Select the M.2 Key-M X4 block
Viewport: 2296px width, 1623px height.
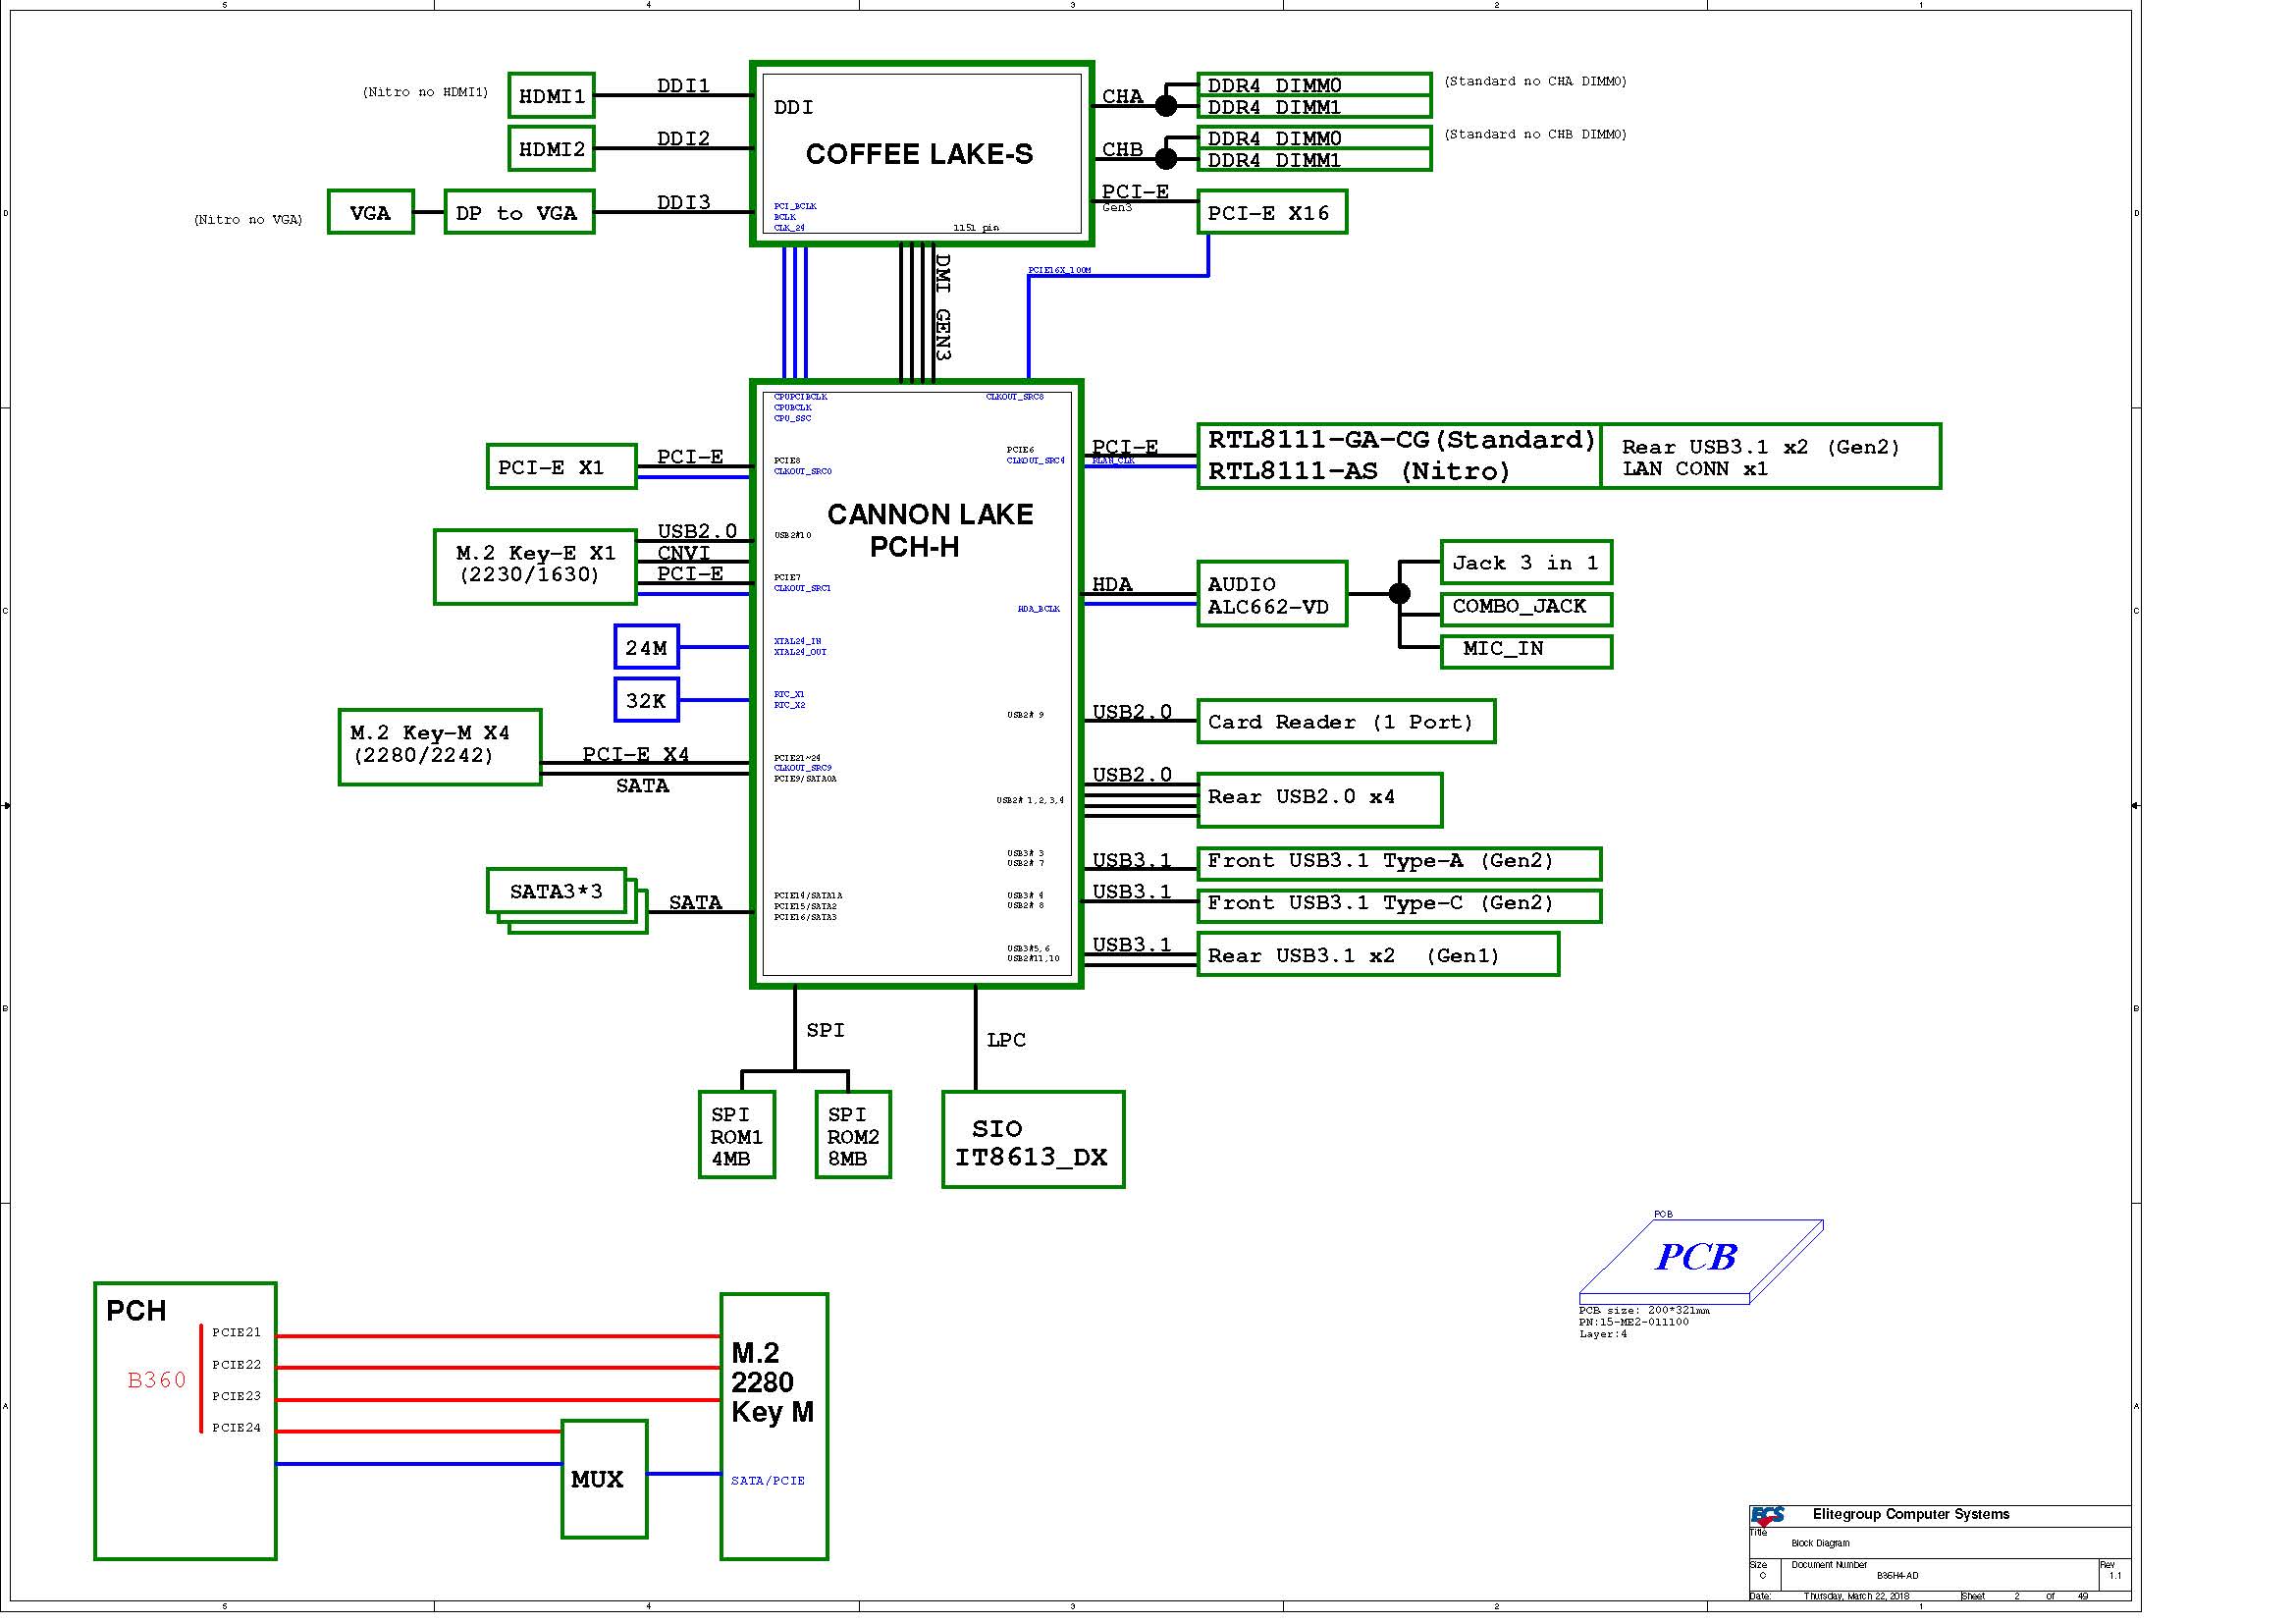click(x=440, y=747)
